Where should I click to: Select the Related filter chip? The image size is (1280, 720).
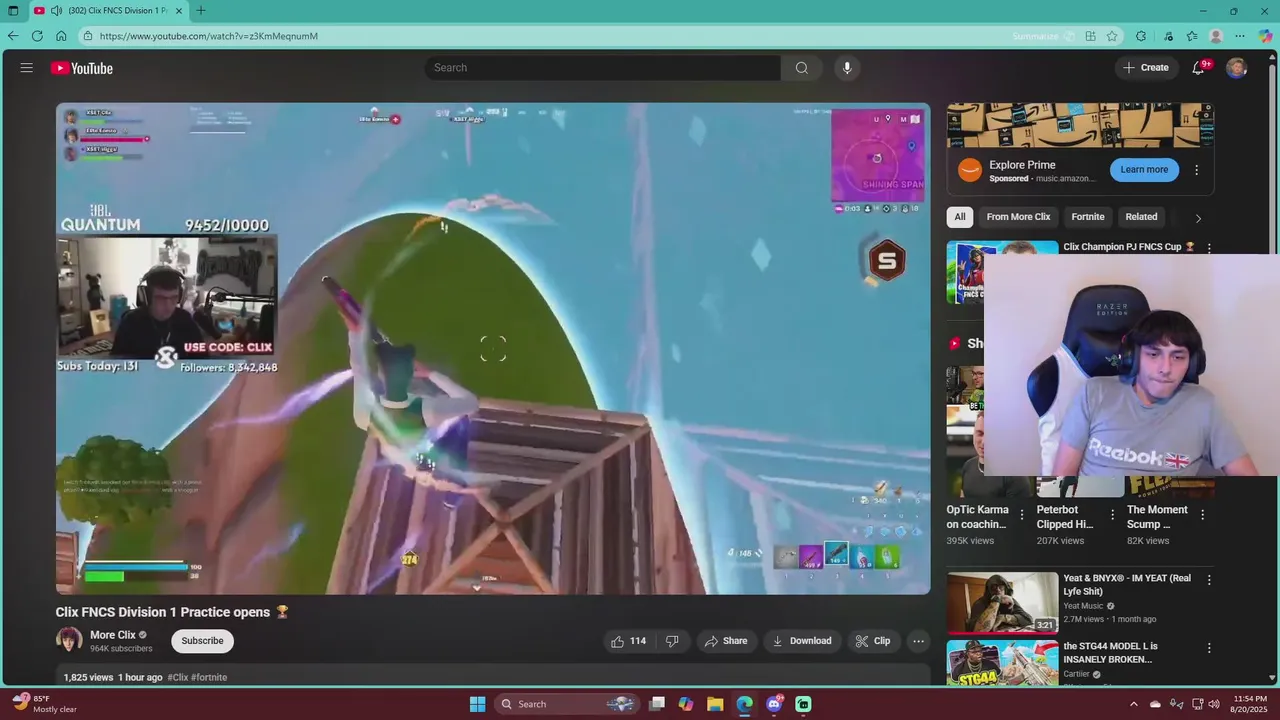tap(1141, 217)
